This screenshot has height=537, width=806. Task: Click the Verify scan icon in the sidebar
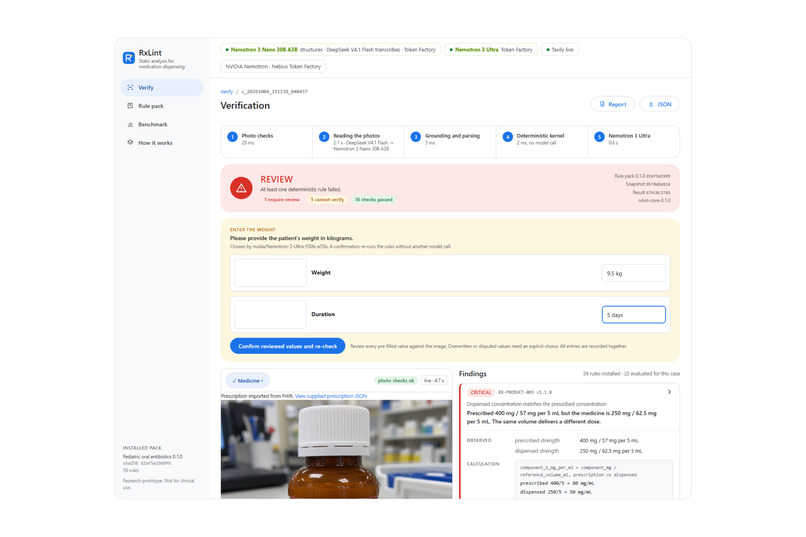[130, 87]
